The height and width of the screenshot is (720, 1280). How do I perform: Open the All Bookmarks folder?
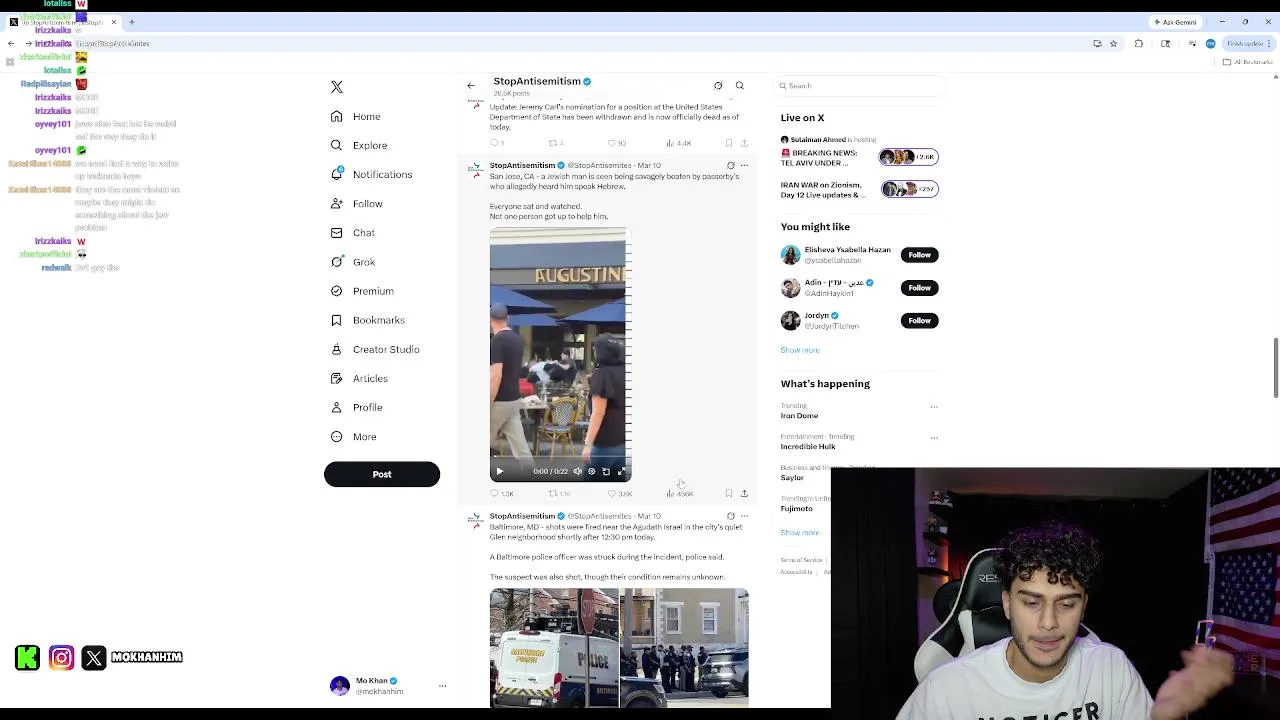coord(1247,62)
